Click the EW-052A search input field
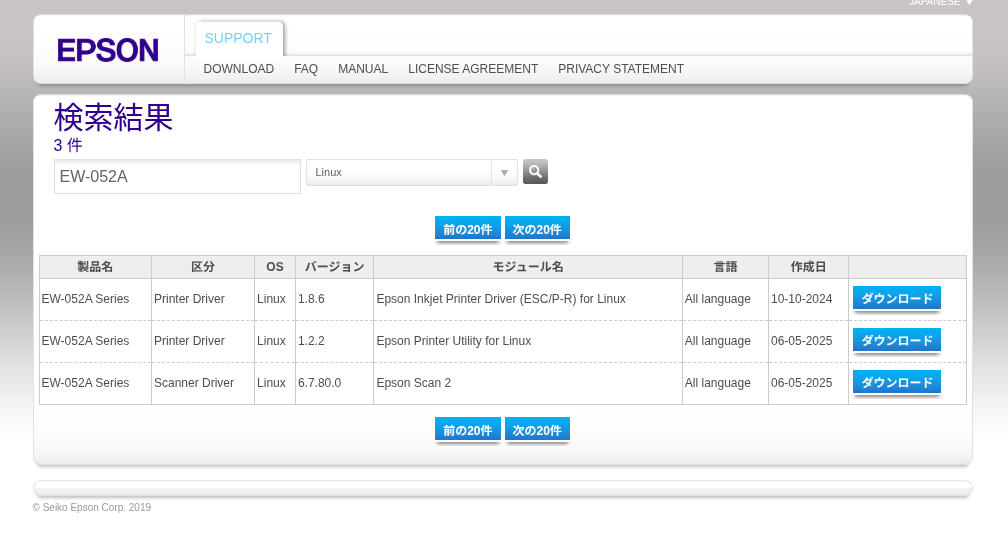This screenshot has height=535, width=1008. pos(177,176)
